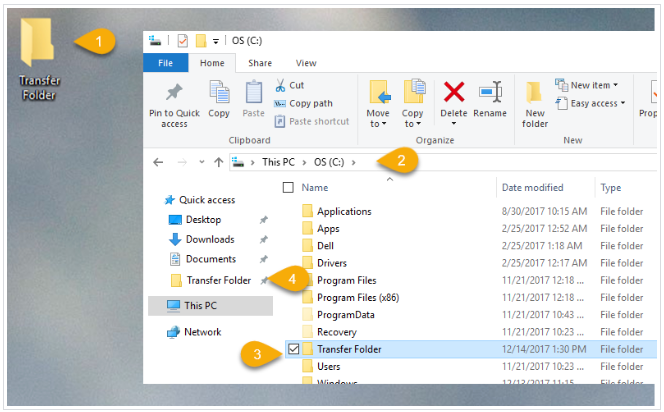Toggle the select-all checkbox beside Name
Viewport: 664px width, 412px height.
[288, 188]
